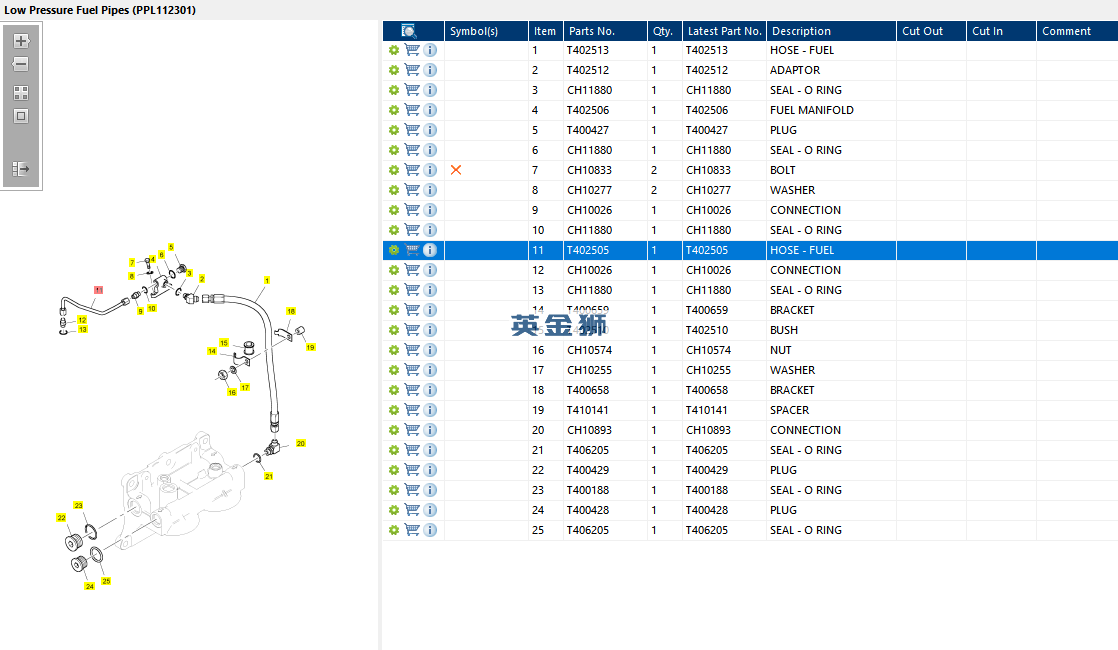Select callout 19 on diagram
Viewport: 1118px width, 650px height.
tap(310, 347)
